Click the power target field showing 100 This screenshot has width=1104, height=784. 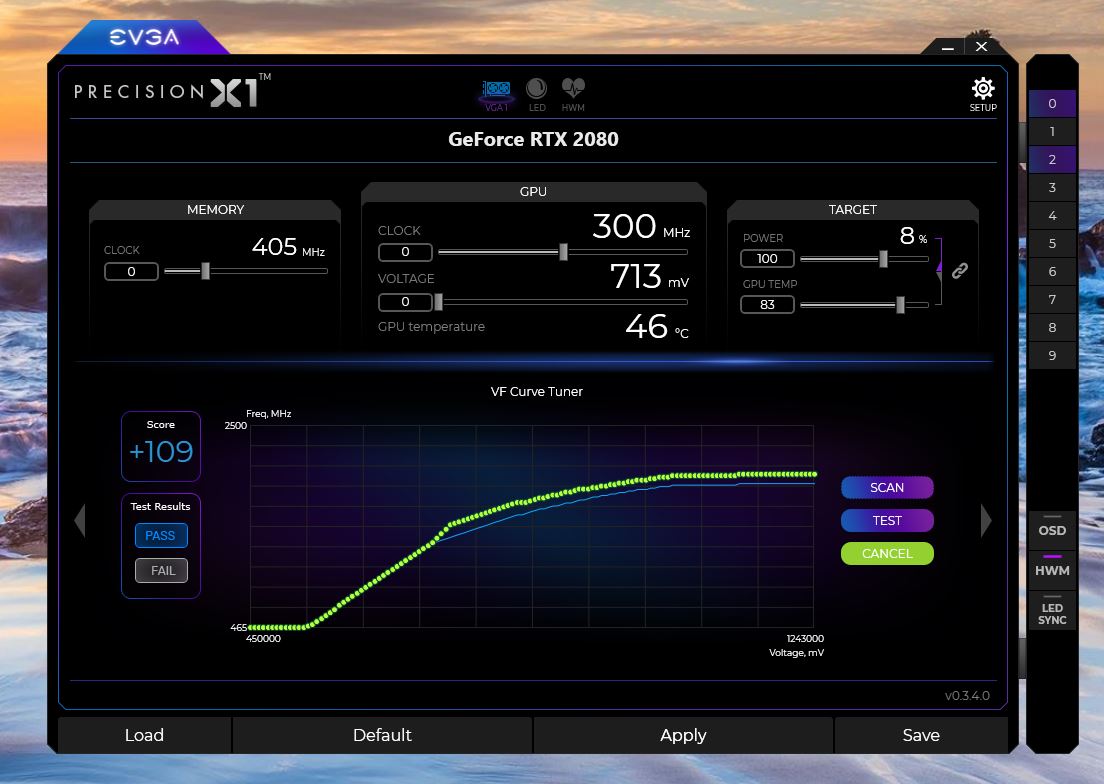(x=767, y=259)
